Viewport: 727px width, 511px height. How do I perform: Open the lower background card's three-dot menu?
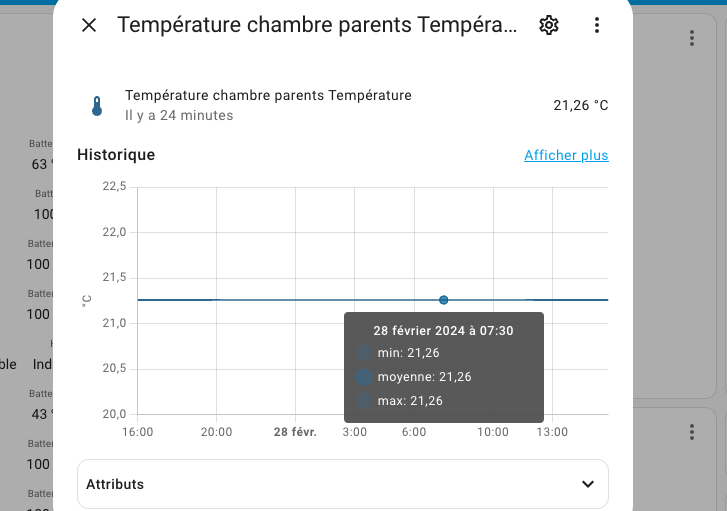(692, 432)
